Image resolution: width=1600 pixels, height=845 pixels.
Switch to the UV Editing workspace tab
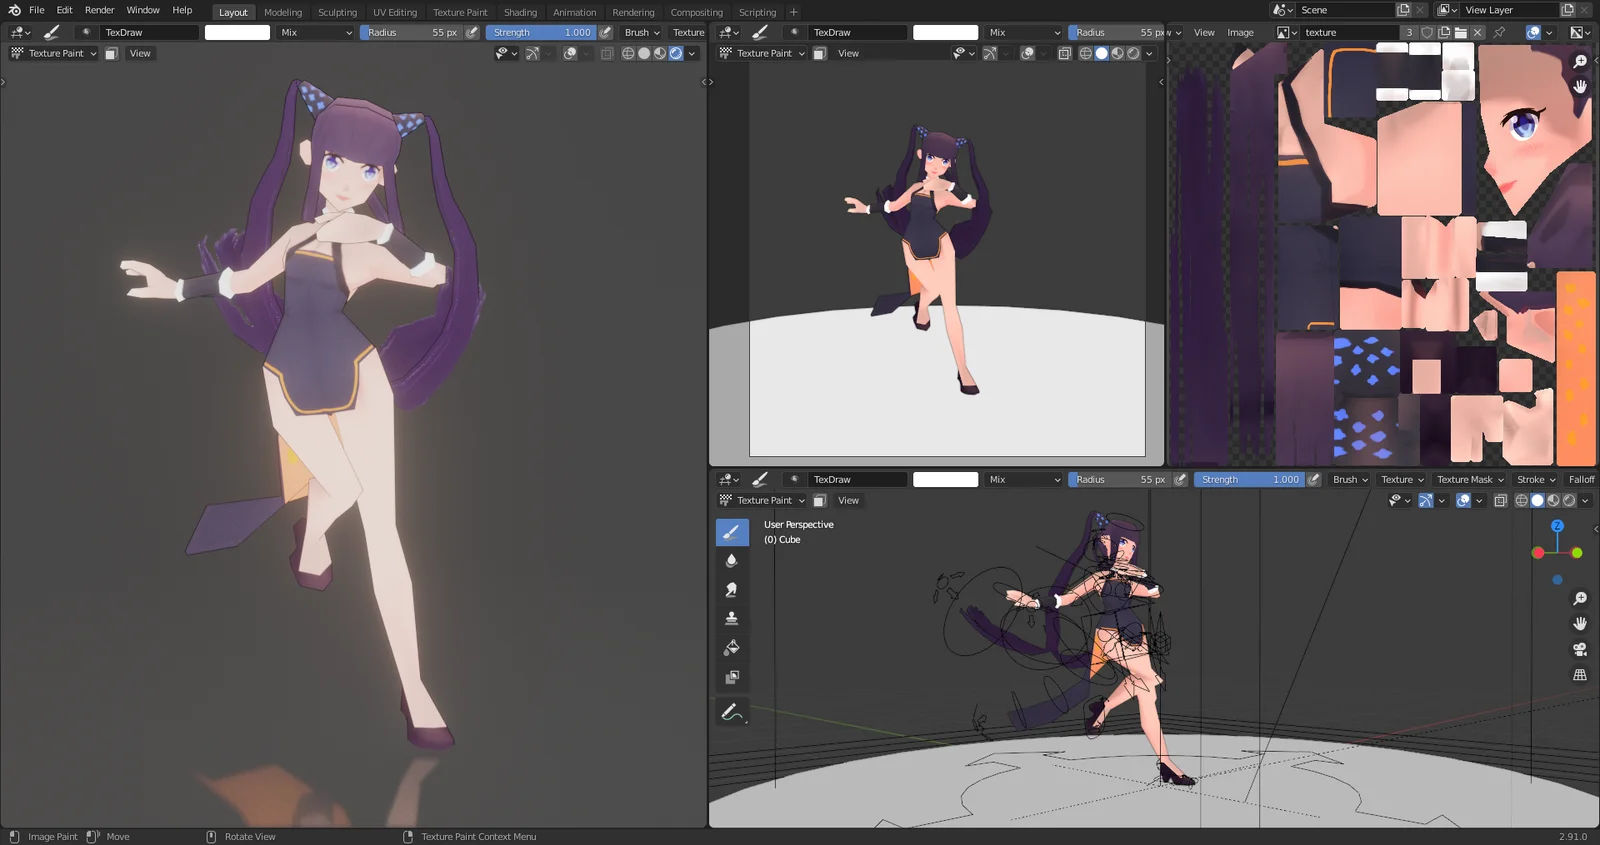click(x=395, y=12)
